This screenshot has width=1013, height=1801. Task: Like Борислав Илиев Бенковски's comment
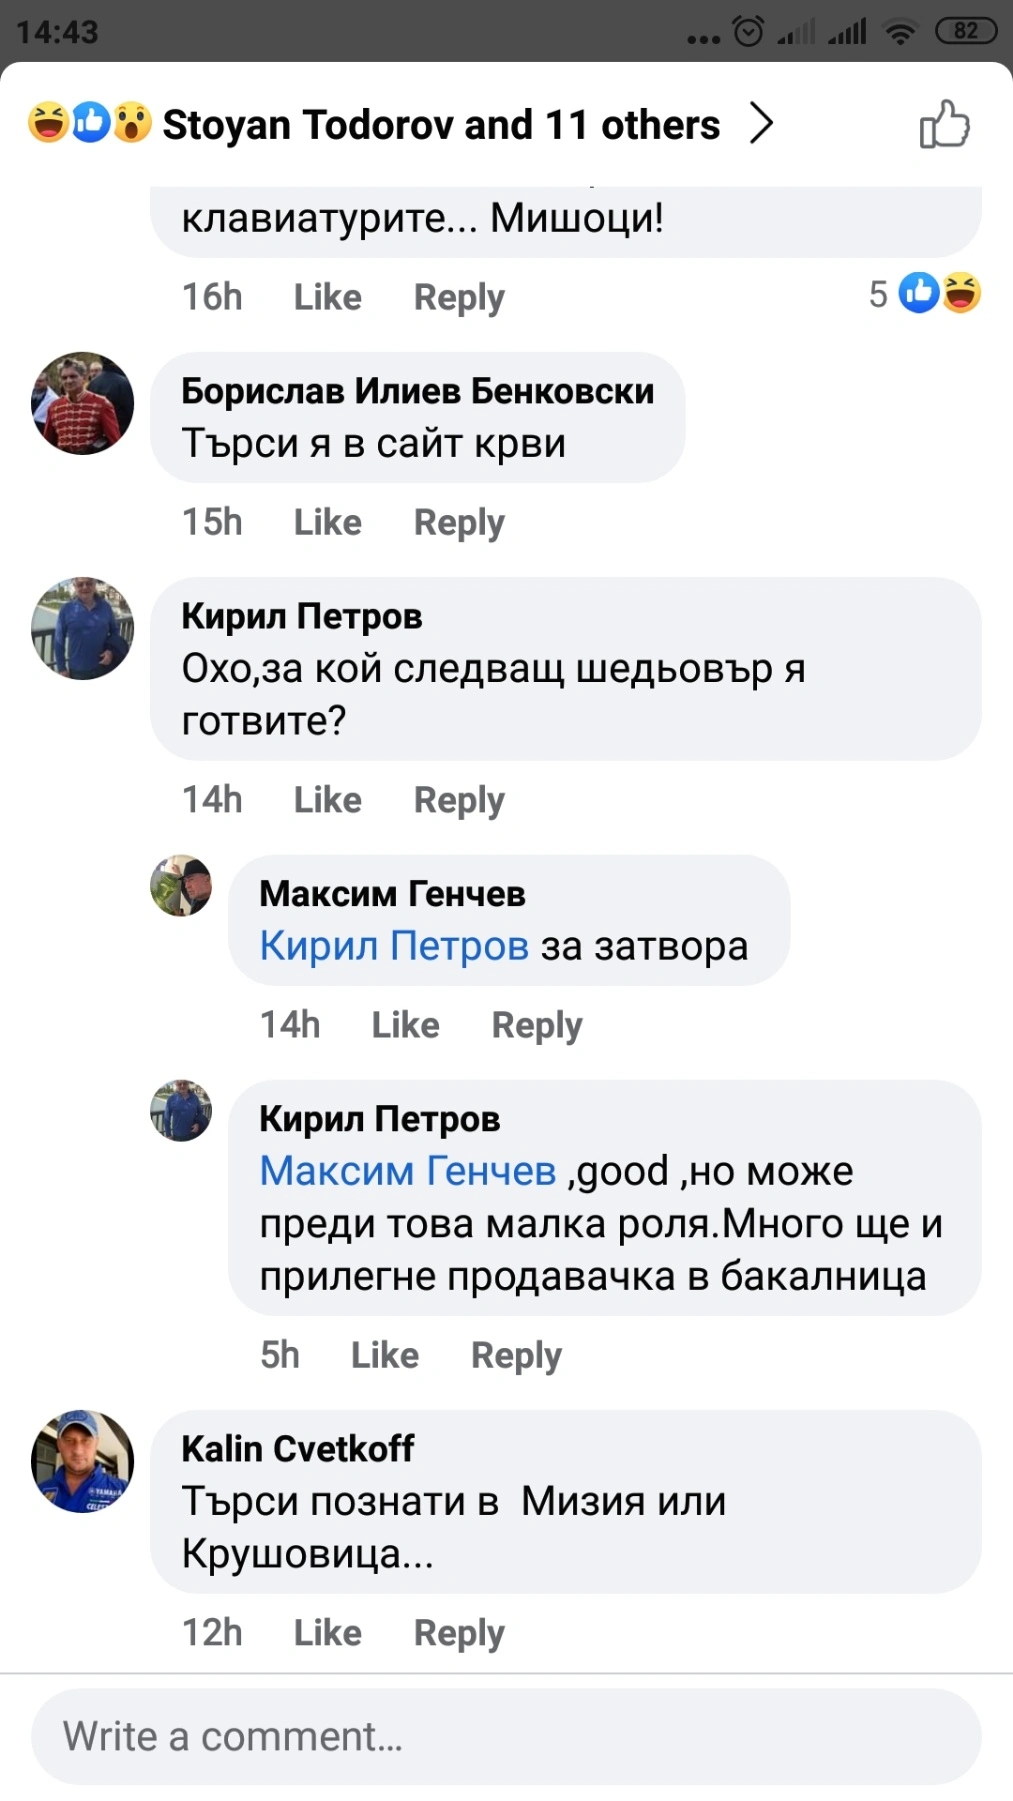coord(327,522)
